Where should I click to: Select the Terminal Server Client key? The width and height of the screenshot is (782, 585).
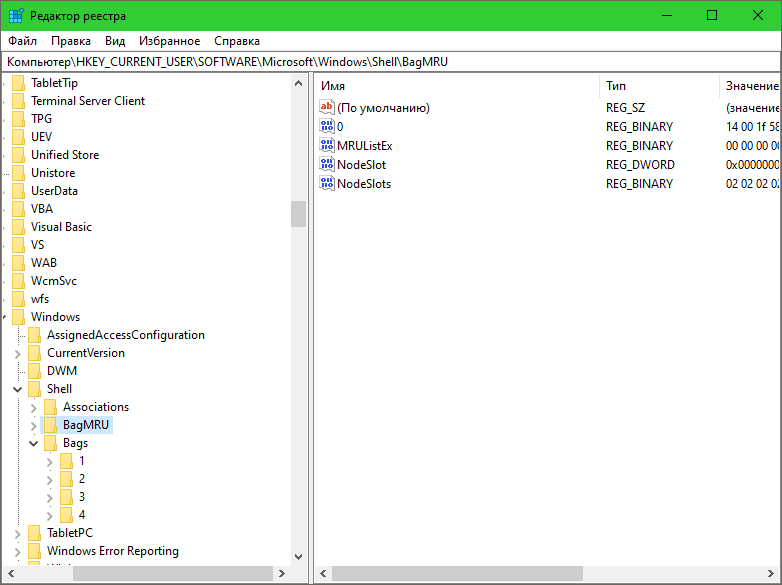(x=88, y=101)
